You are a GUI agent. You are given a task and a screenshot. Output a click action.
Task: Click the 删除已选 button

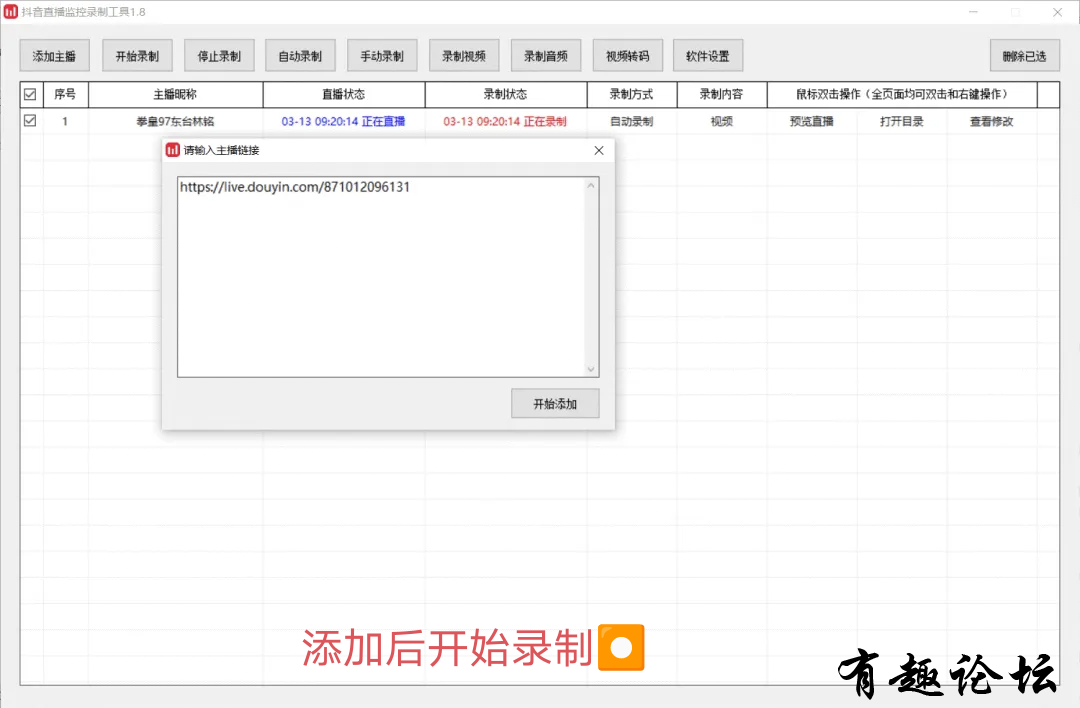pos(1025,56)
